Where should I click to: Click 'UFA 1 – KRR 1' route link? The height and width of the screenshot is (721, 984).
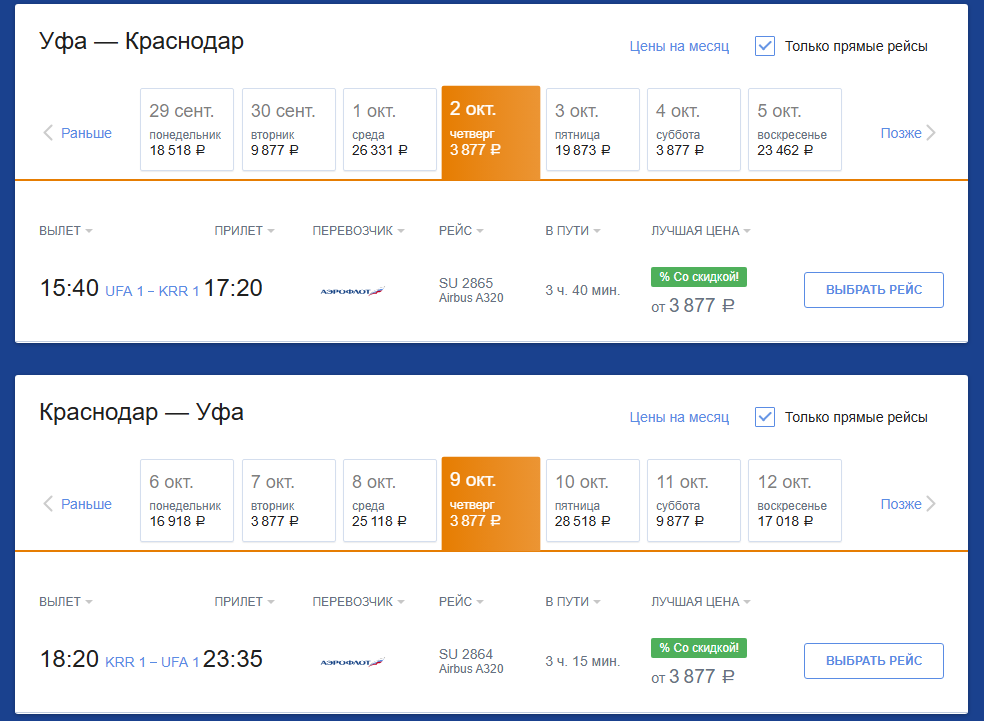(x=151, y=291)
